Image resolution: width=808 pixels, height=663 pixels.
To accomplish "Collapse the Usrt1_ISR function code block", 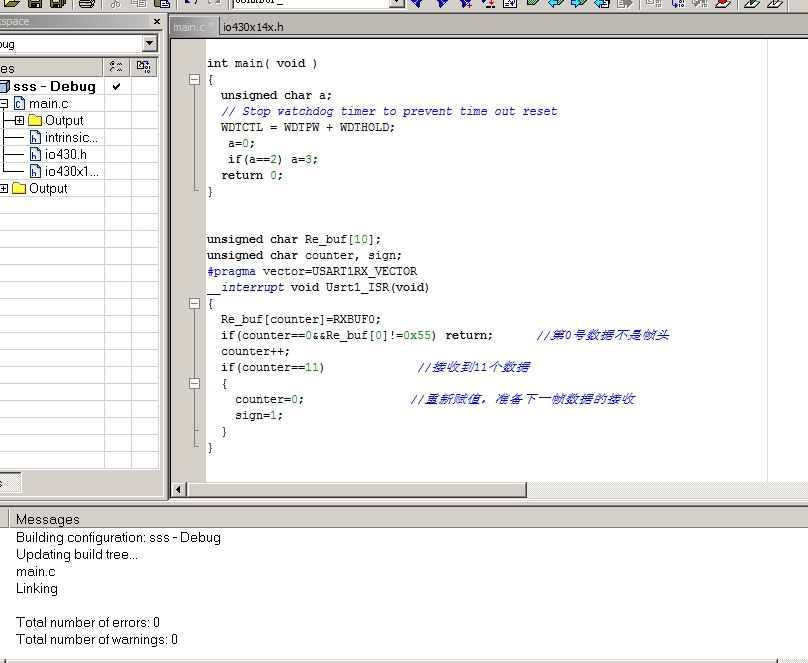I will tap(194, 303).
